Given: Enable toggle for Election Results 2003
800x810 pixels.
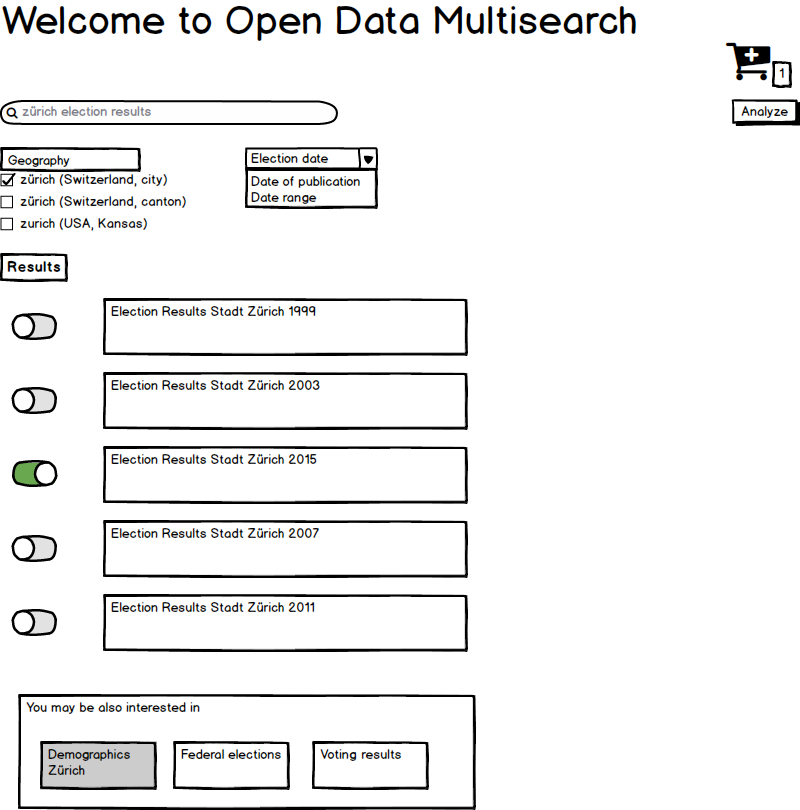Looking at the screenshot, I should pyautogui.click(x=34, y=400).
